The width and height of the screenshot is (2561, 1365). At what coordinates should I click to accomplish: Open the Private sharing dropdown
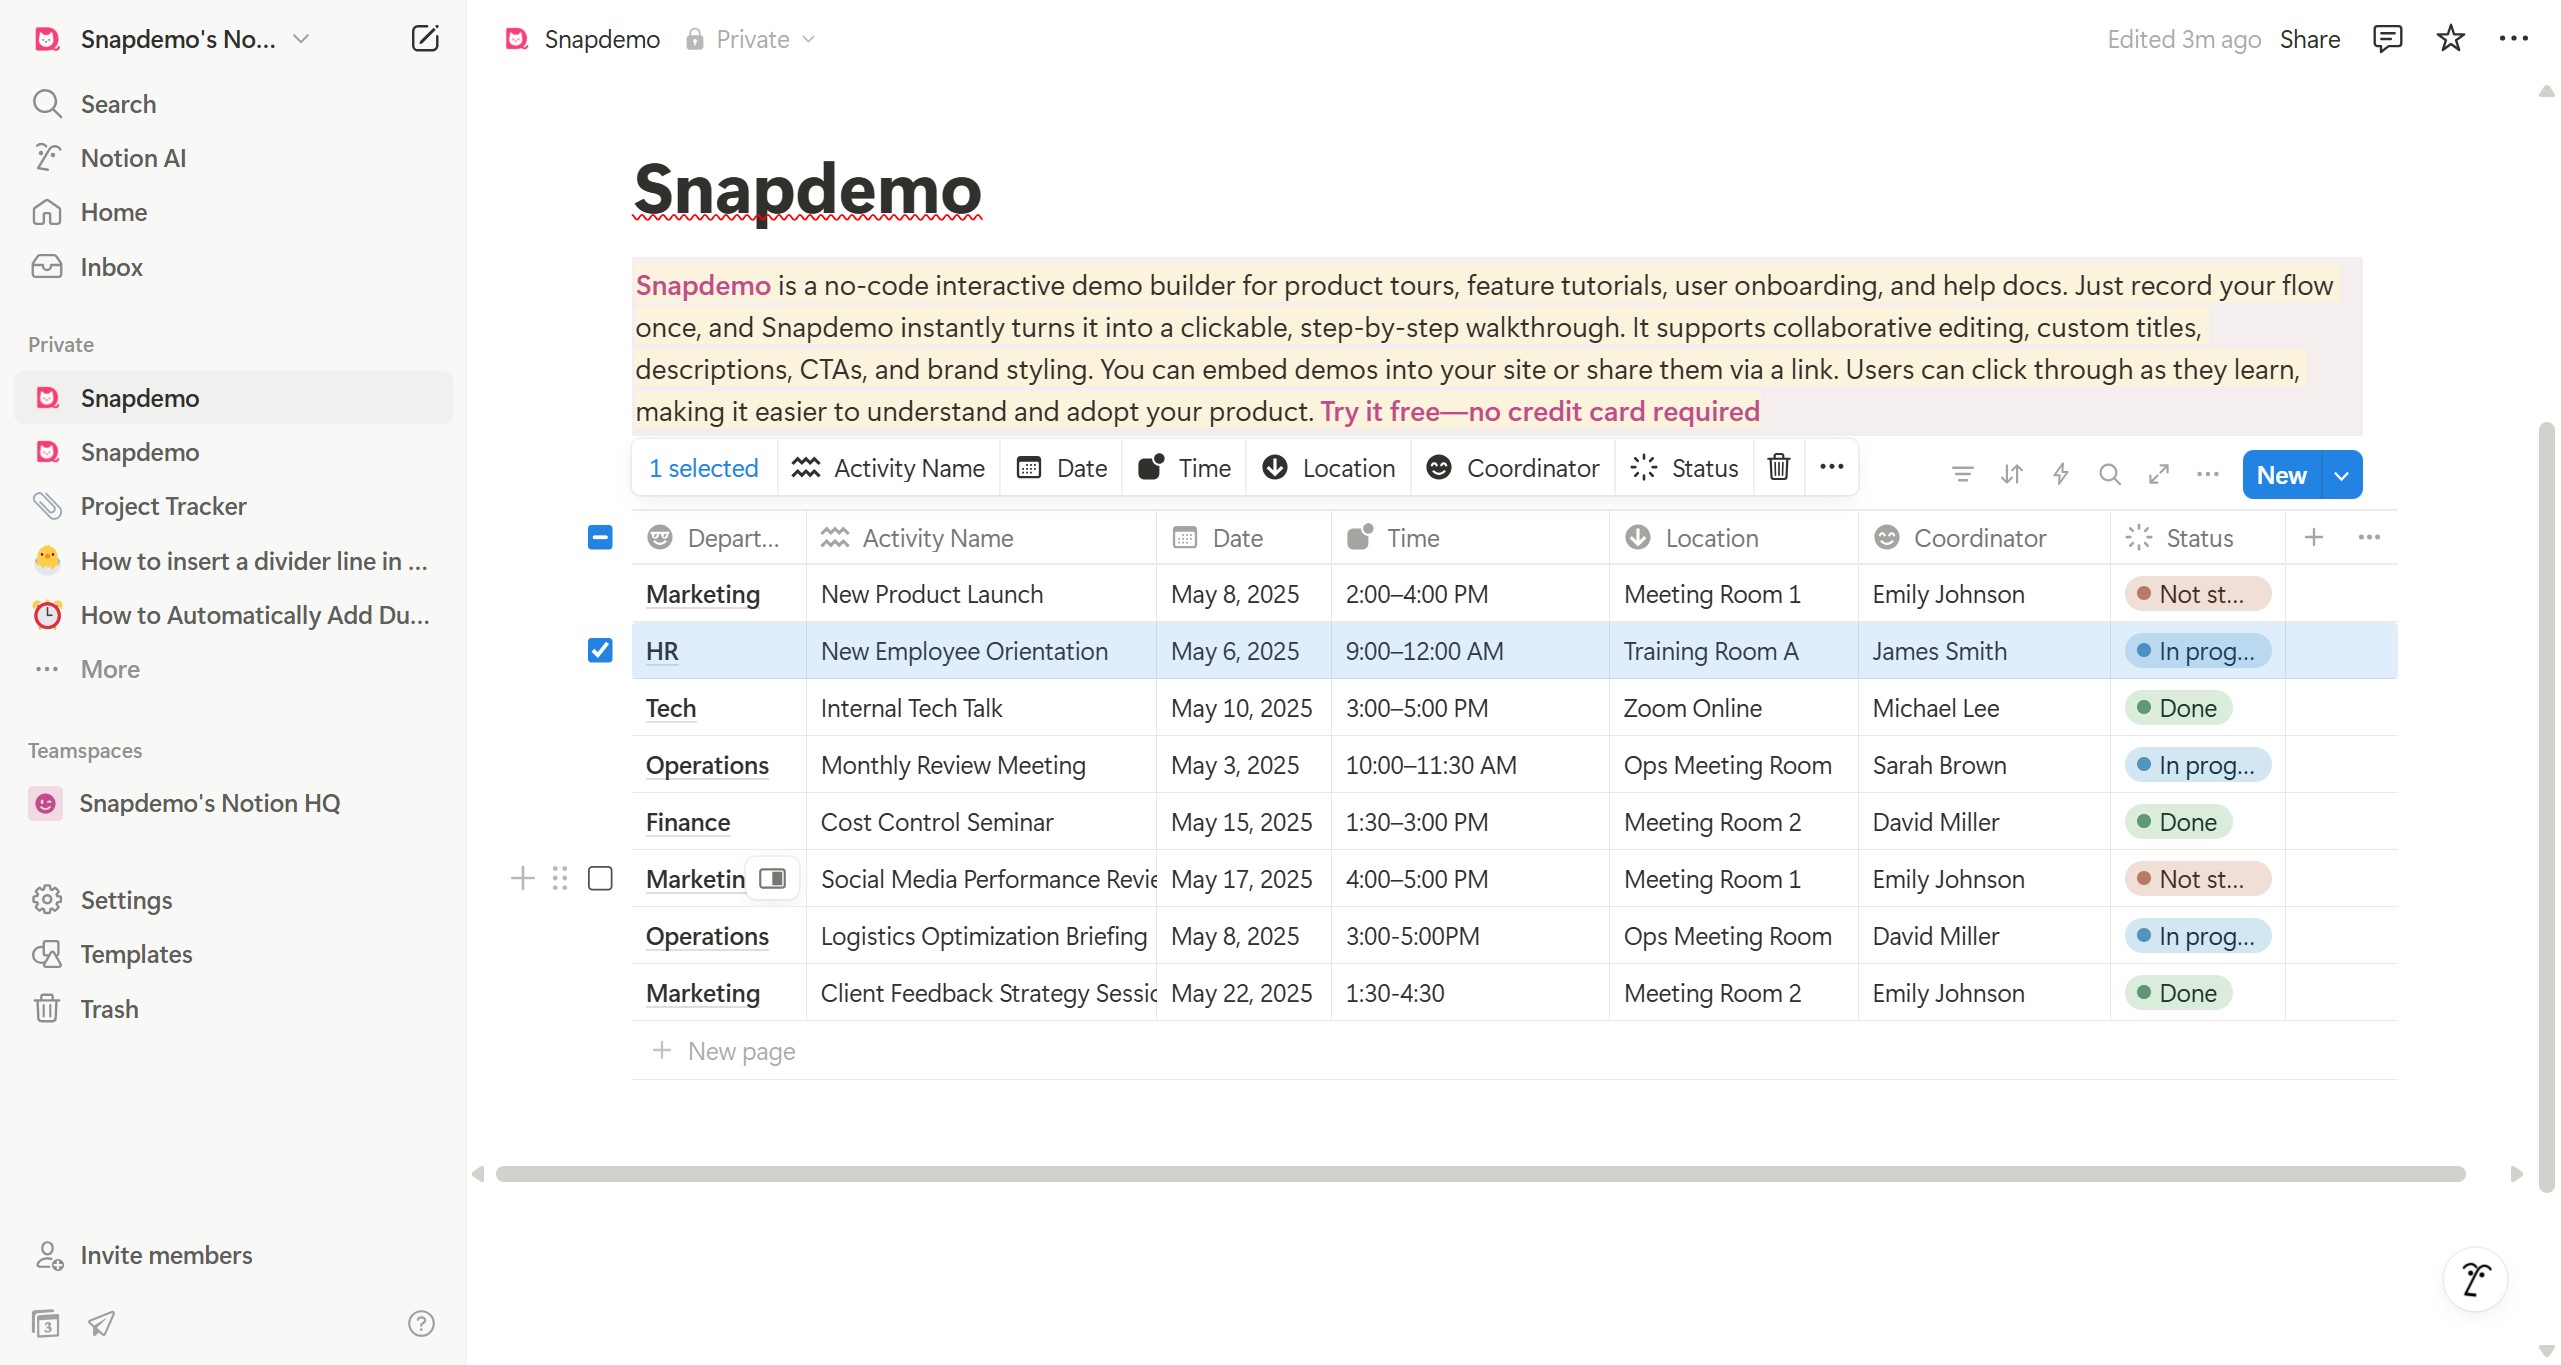[751, 39]
